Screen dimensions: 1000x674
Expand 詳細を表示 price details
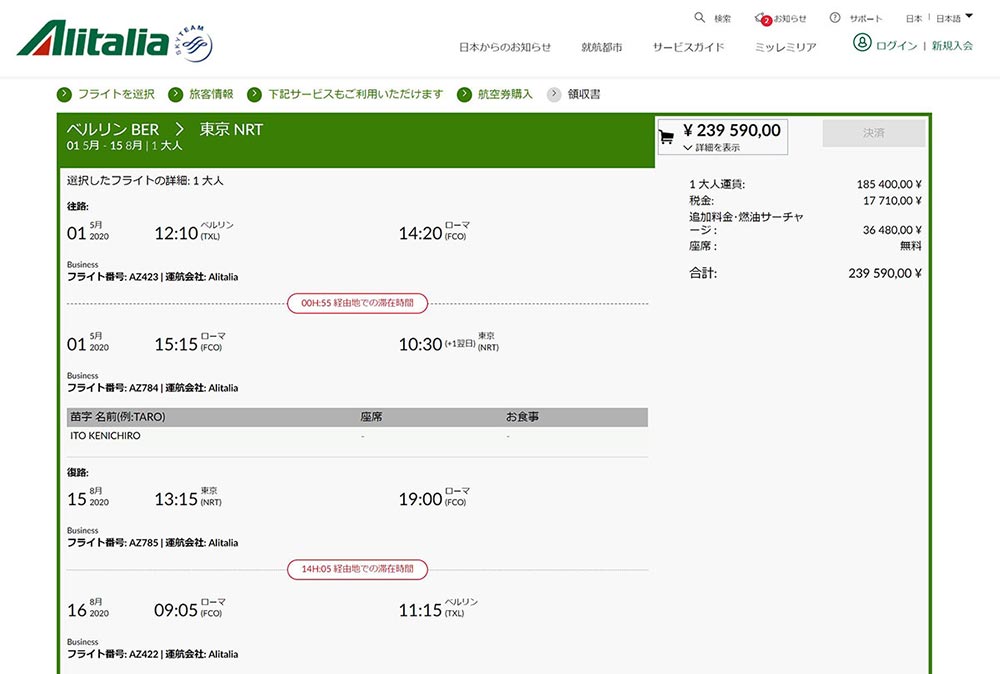tap(711, 147)
